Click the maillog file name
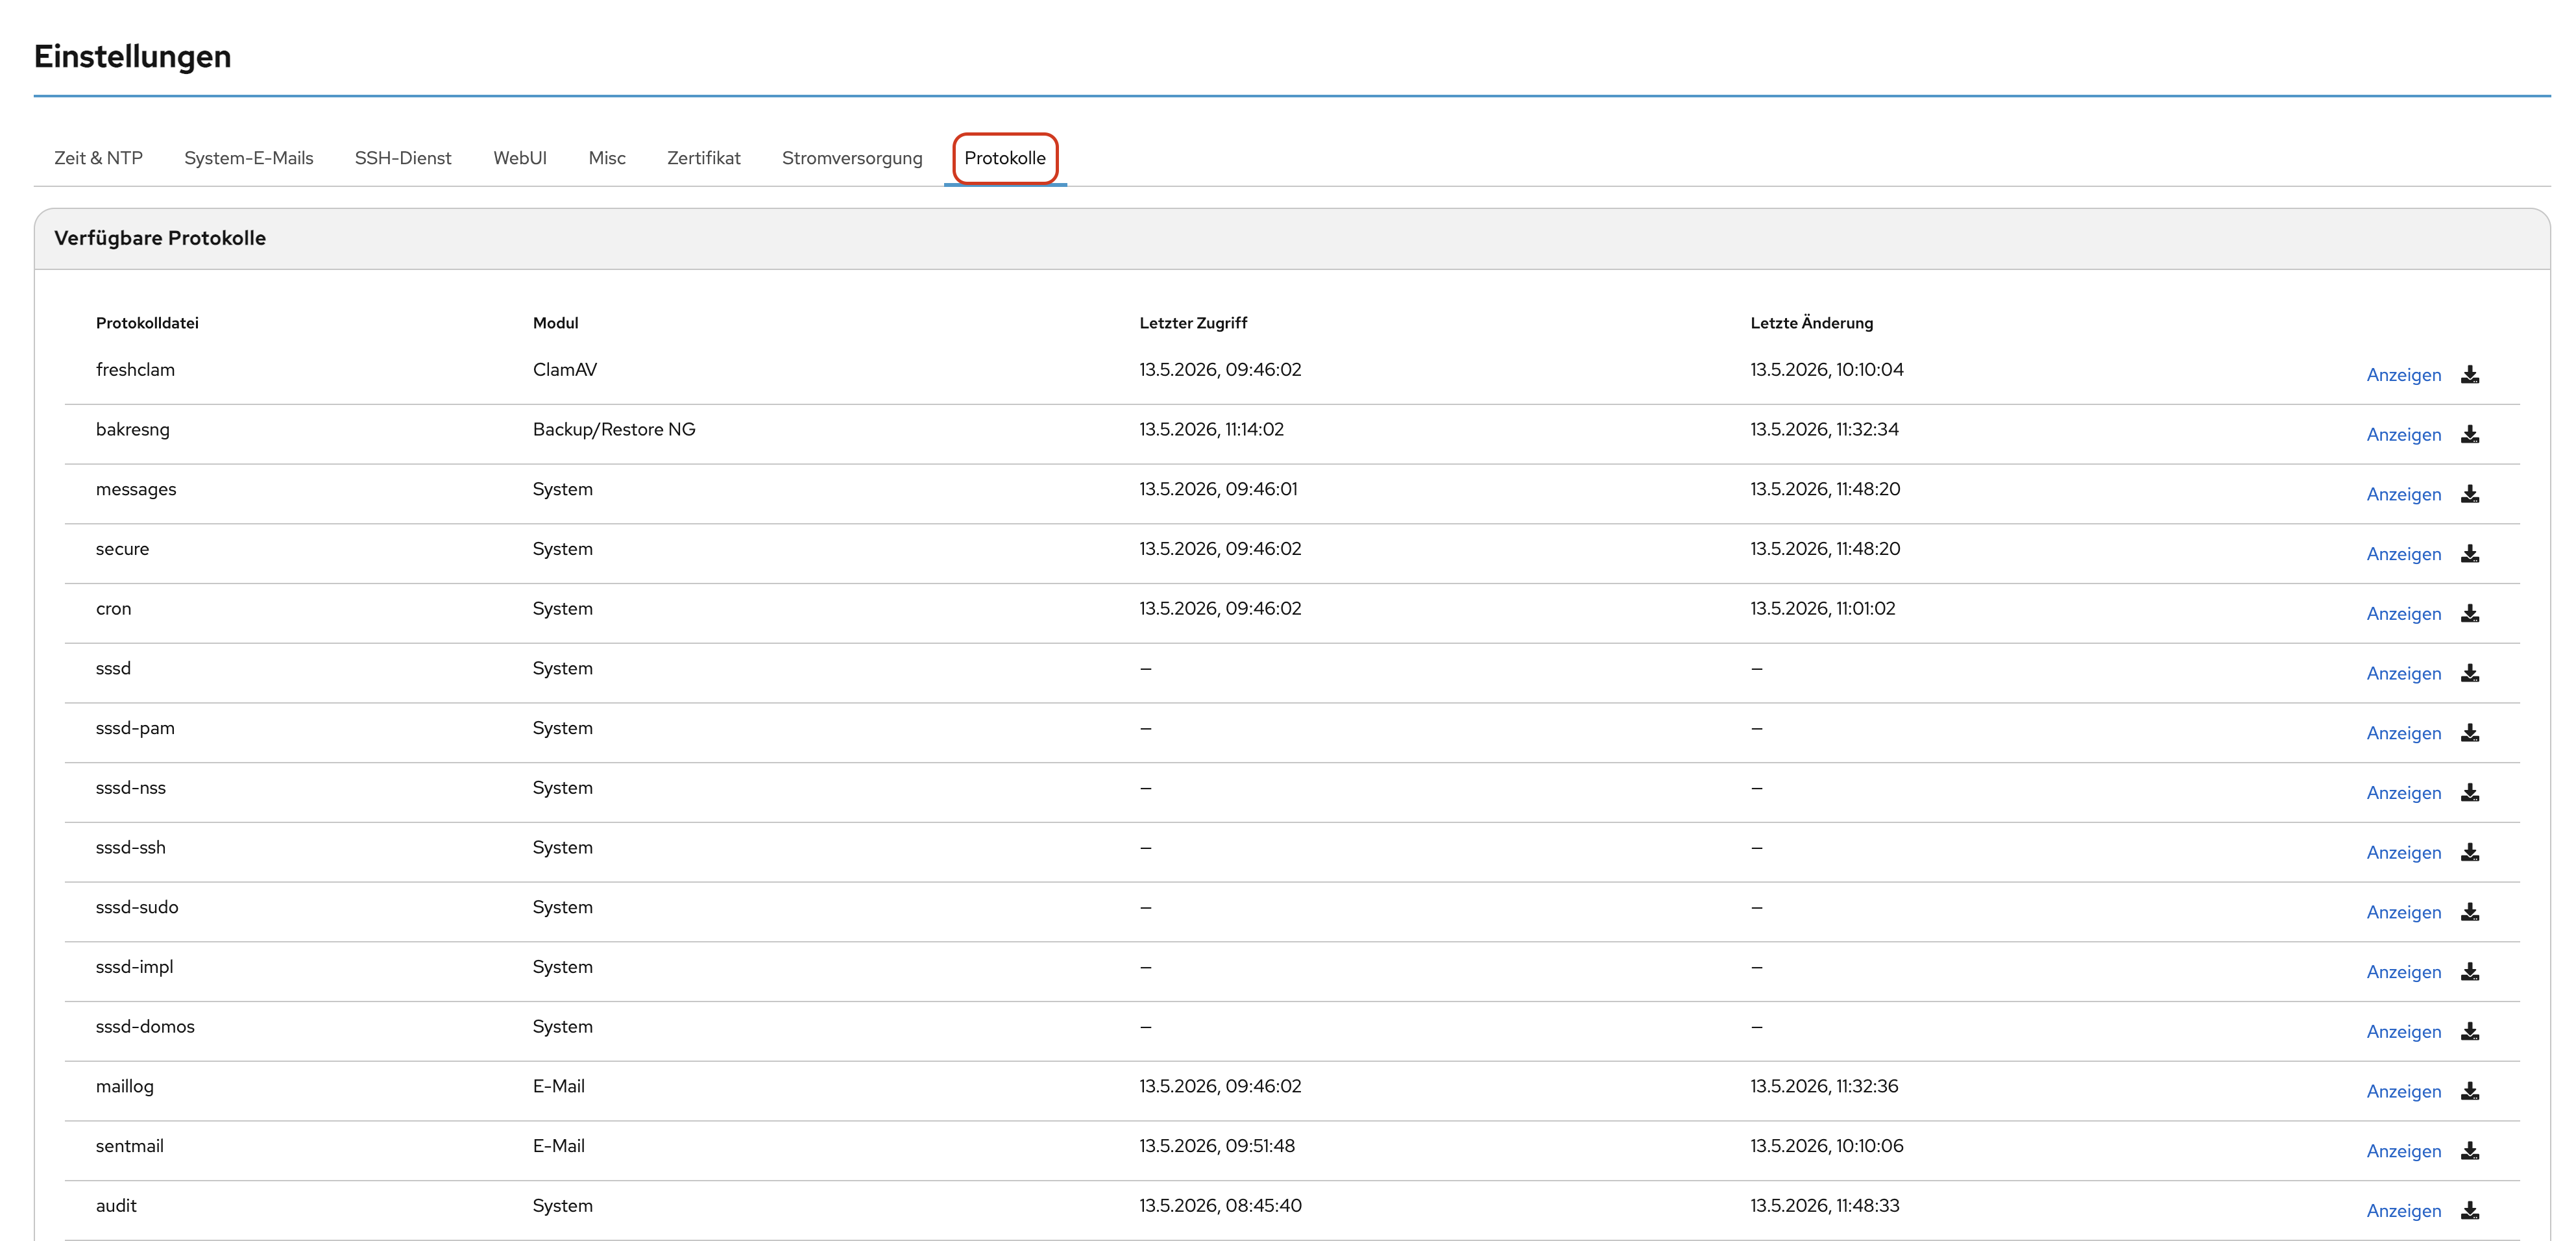Image resolution: width=2576 pixels, height=1241 pixels. pos(124,1087)
